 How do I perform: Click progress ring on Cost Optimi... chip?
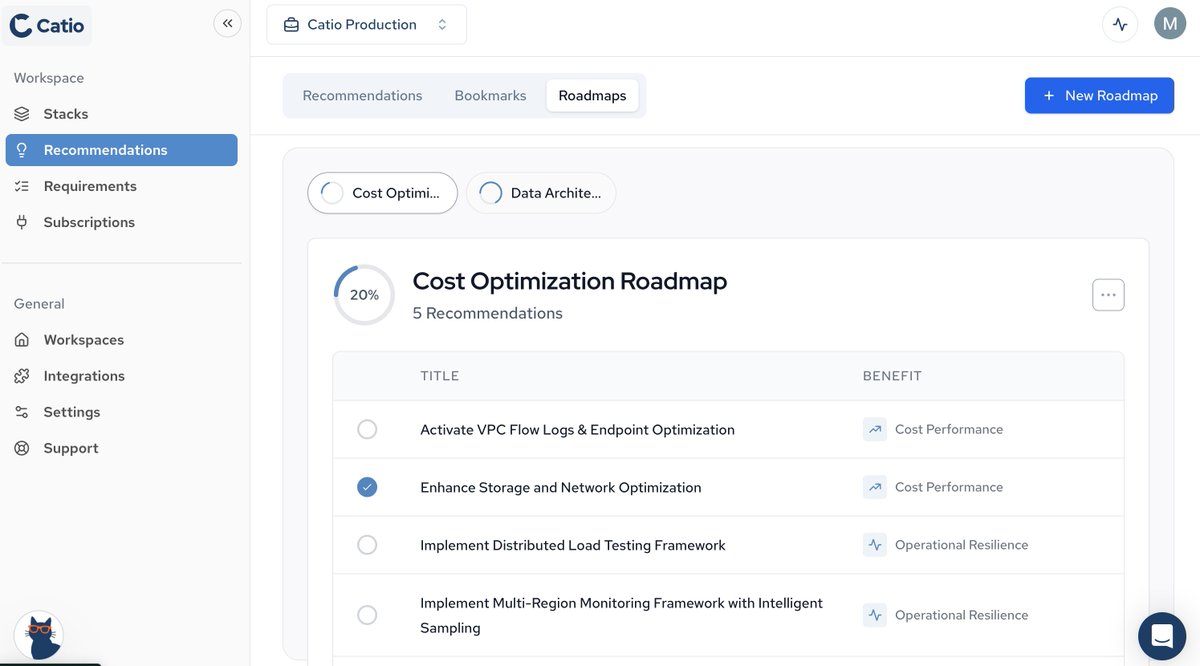point(332,193)
